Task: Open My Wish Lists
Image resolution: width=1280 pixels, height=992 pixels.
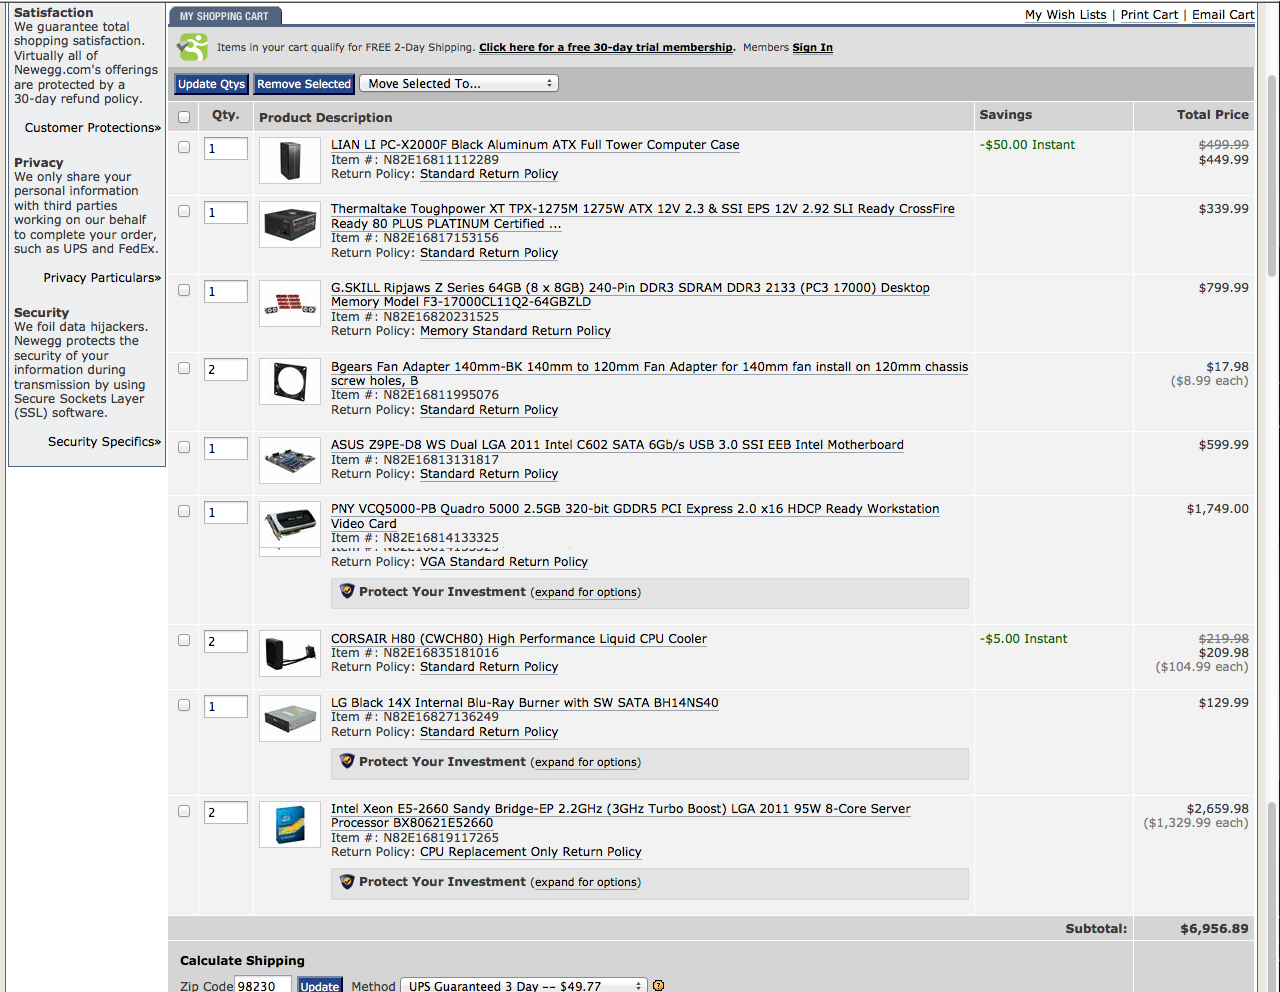Action: click(1066, 15)
